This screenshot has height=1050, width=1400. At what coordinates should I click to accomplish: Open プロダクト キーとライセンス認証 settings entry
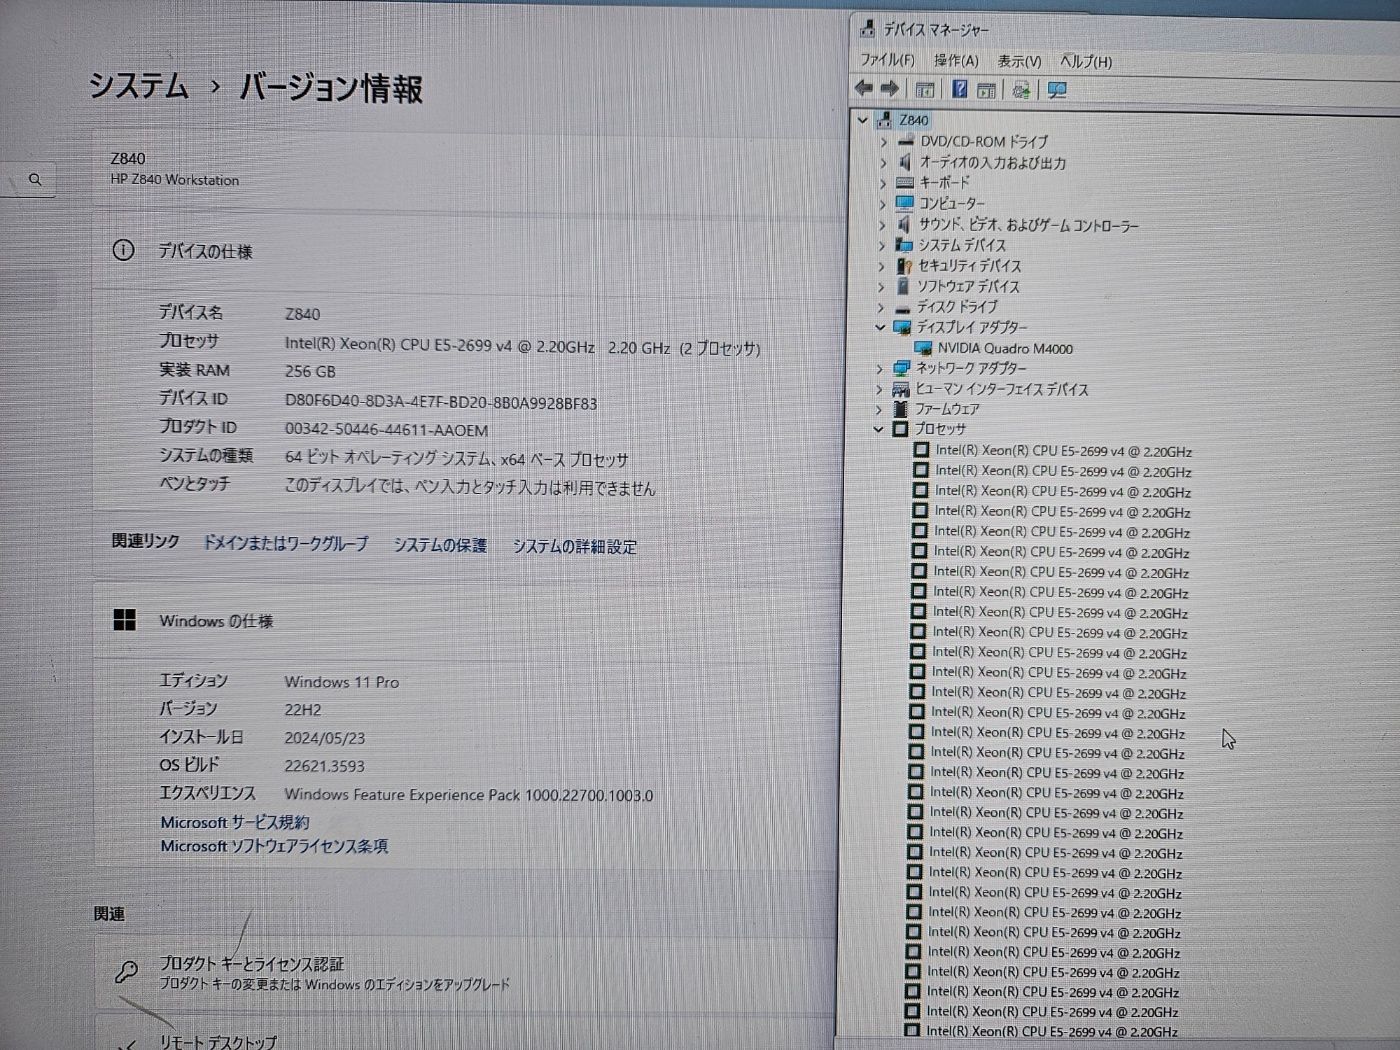pos(465,972)
